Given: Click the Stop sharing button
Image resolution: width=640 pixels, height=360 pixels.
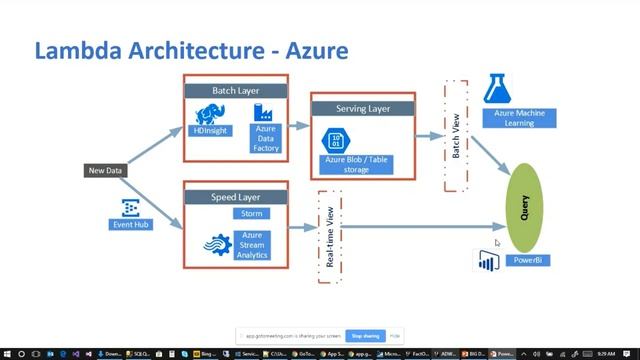Looking at the screenshot, I should point(365,336).
